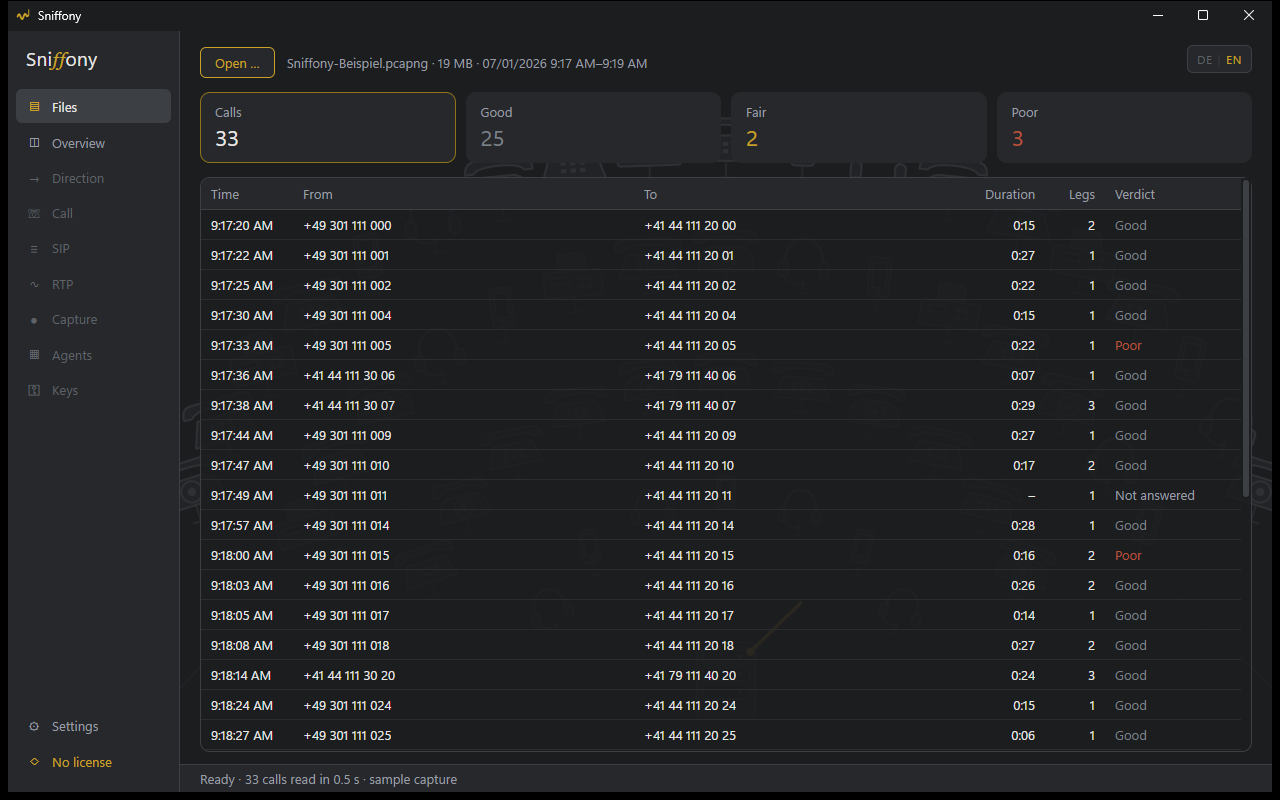
Task: Filter by the Fair 2 card
Action: click(x=859, y=128)
